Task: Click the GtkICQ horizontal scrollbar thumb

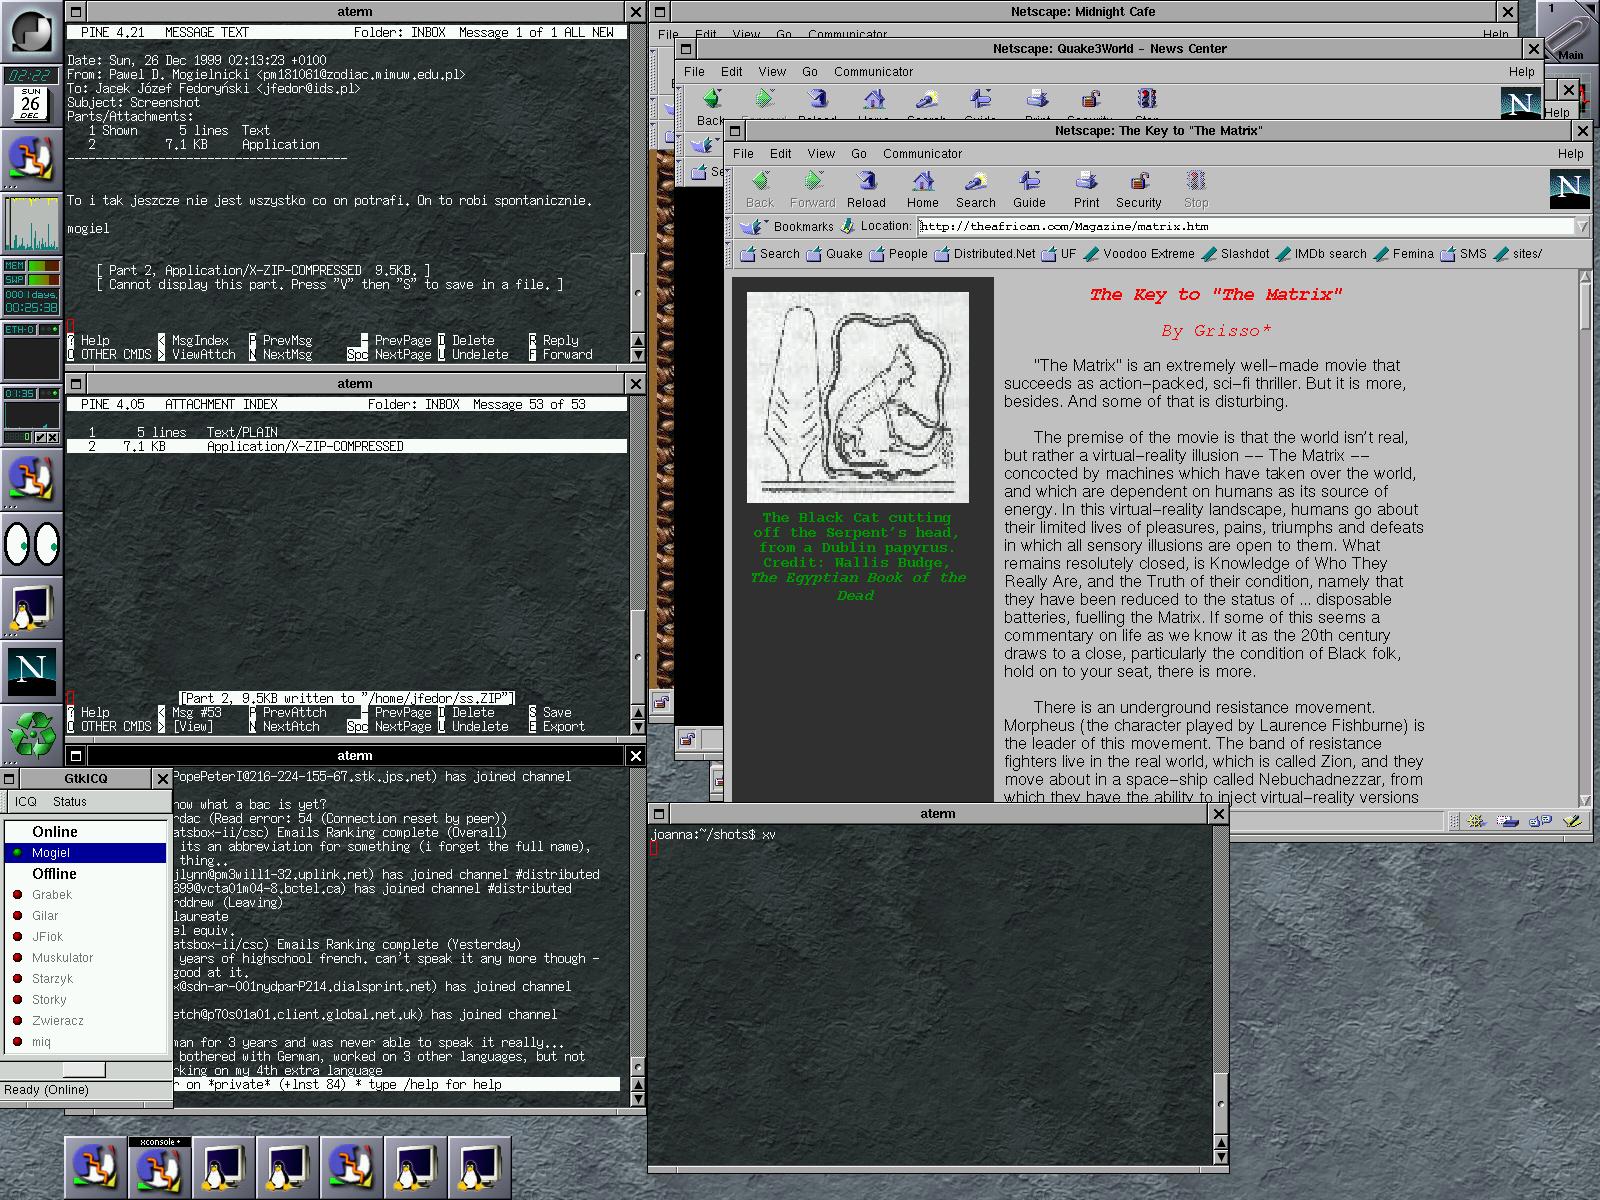Action: [84, 1070]
